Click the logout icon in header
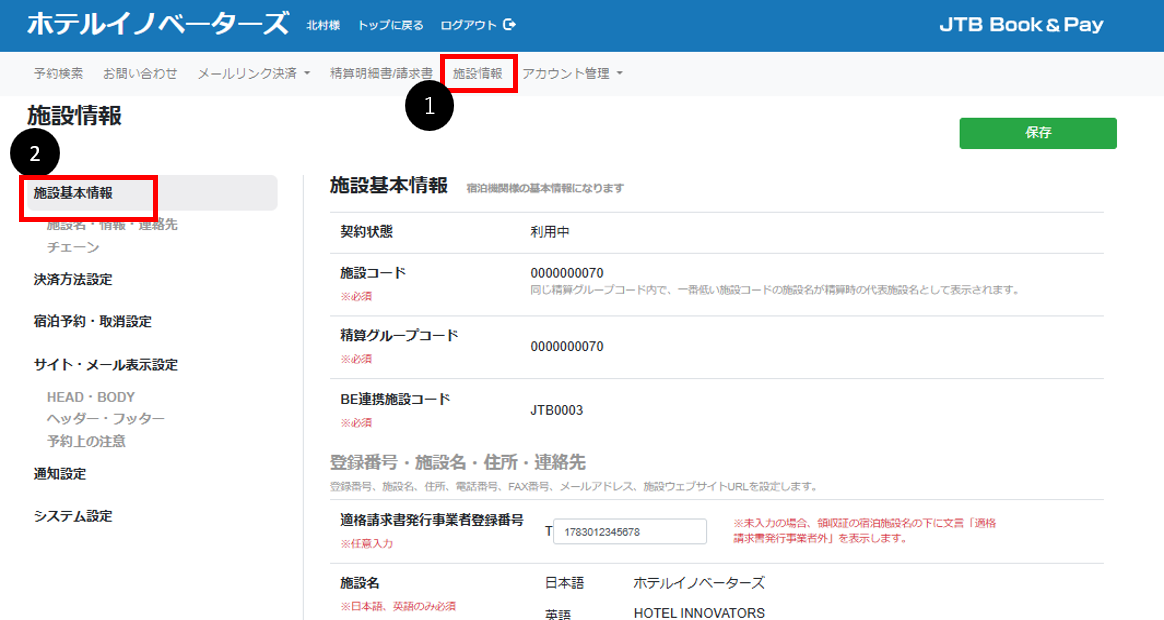The height and width of the screenshot is (620, 1164). click(x=509, y=25)
